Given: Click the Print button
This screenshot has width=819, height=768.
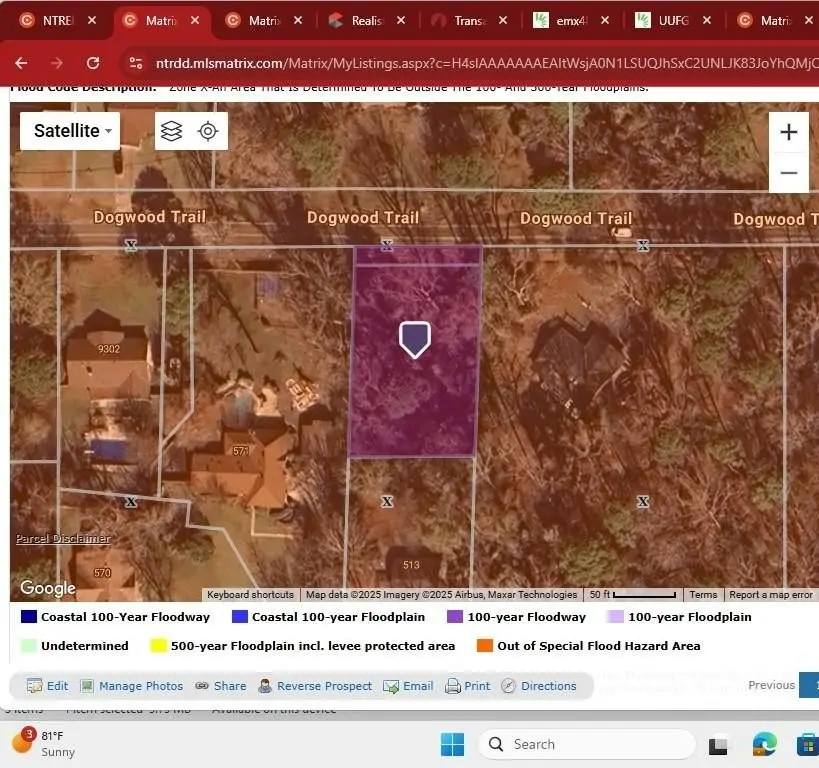Looking at the screenshot, I should tap(467, 686).
